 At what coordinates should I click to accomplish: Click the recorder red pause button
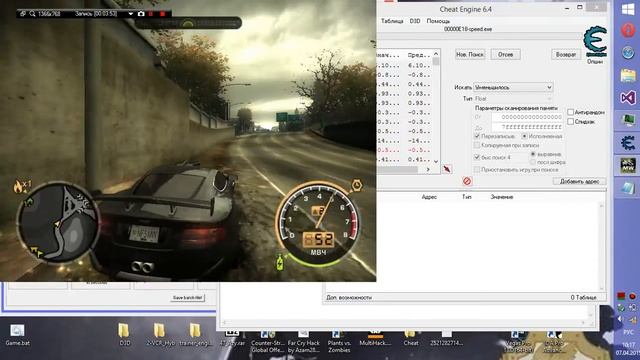151,14
